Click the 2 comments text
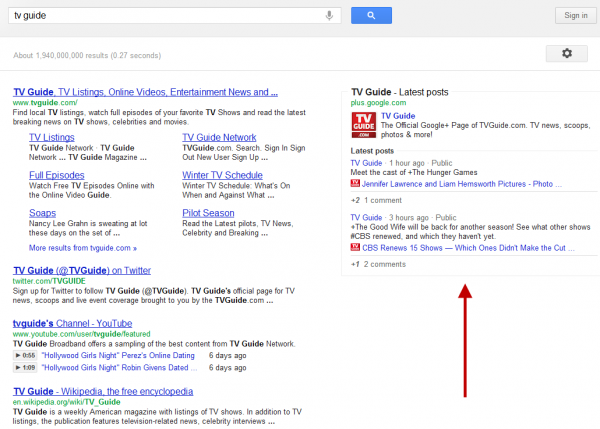This screenshot has height=429, width=600. click(385, 264)
